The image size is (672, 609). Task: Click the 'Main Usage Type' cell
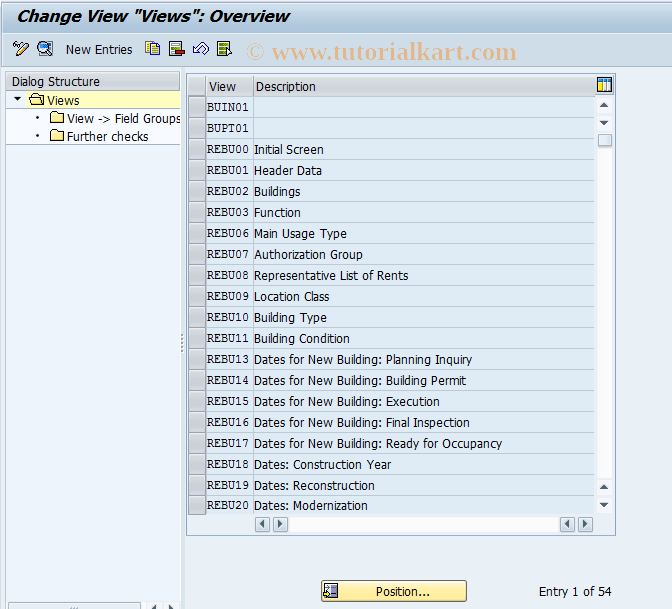(423, 233)
